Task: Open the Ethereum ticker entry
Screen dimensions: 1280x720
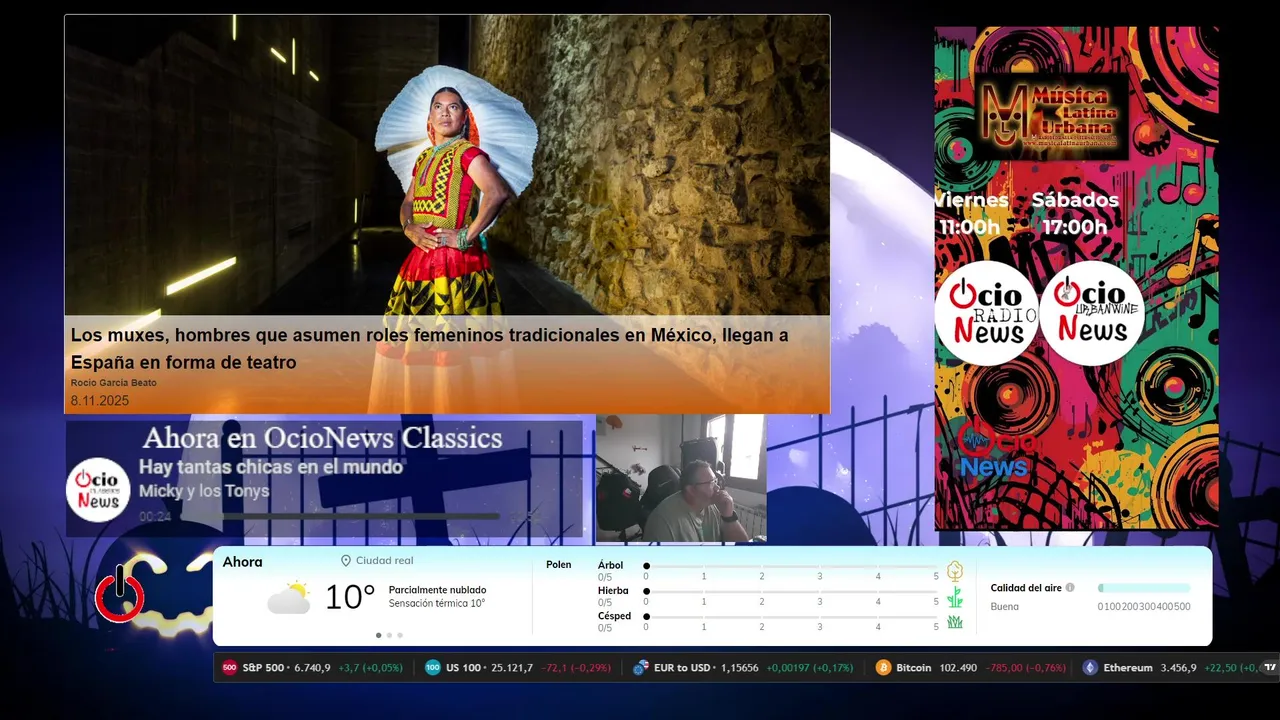Action: 1170,667
